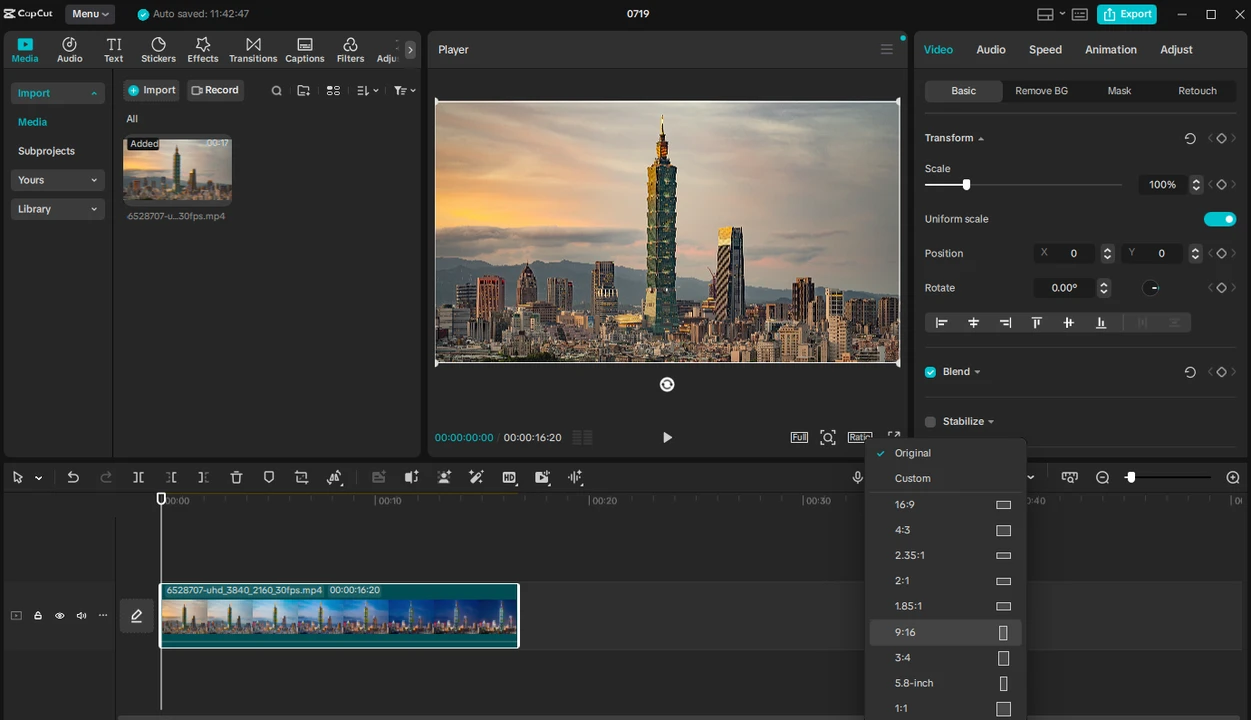Click the Undo icon in timeline toolbar
Image resolution: width=1251 pixels, height=720 pixels.
point(73,478)
